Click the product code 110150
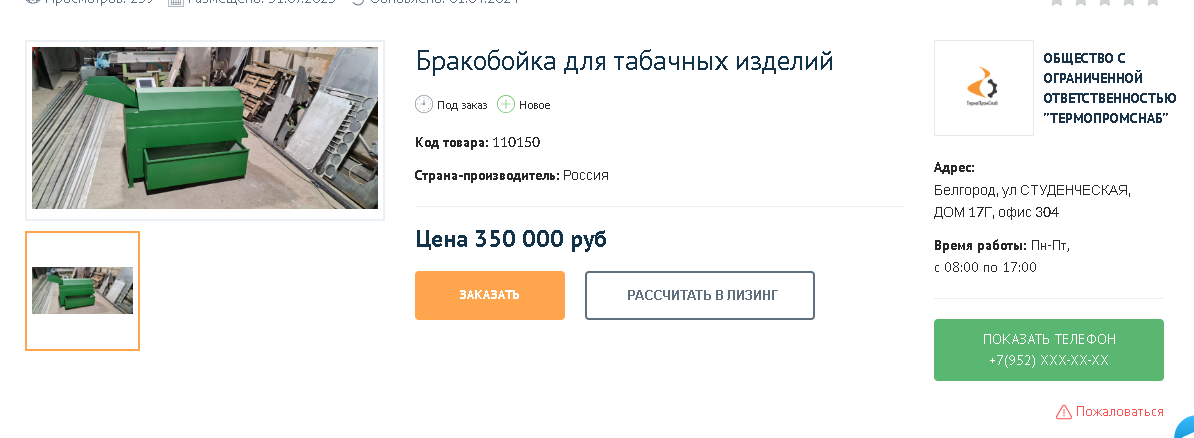This screenshot has width=1194, height=438. point(516,142)
